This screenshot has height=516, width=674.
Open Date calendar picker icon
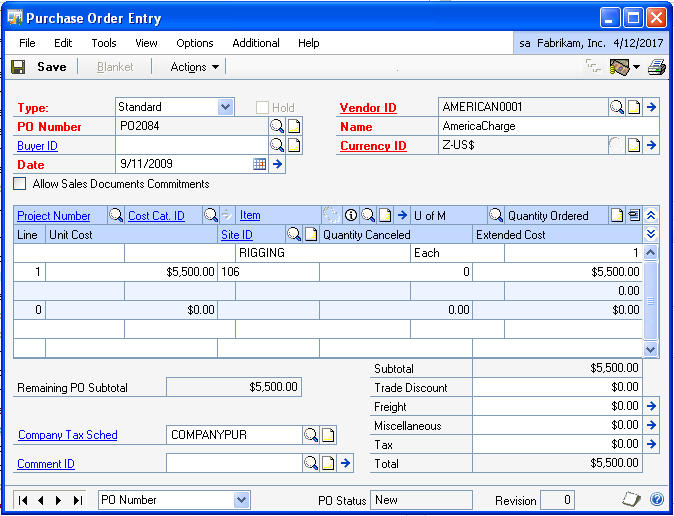(x=260, y=164)
